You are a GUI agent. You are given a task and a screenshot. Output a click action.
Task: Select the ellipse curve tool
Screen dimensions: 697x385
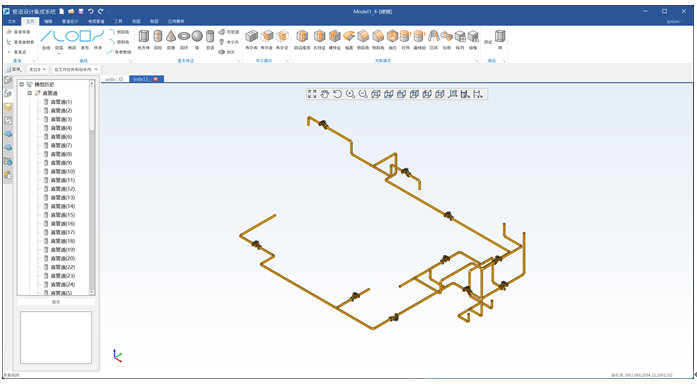pos(72,39)
